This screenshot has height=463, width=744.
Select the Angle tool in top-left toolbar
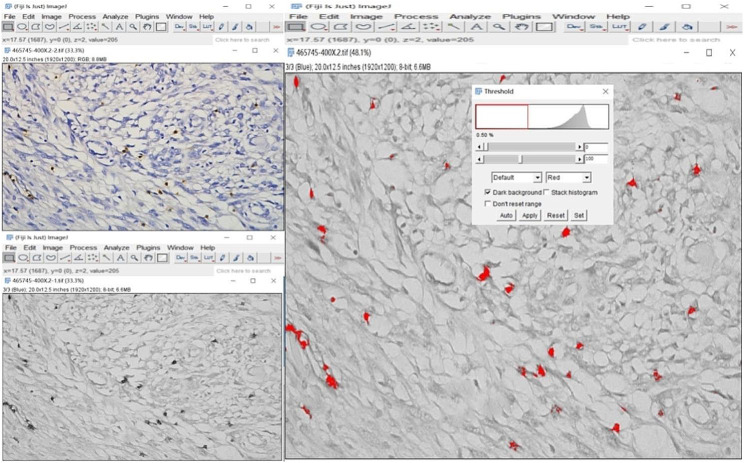[x=78, y=27]
